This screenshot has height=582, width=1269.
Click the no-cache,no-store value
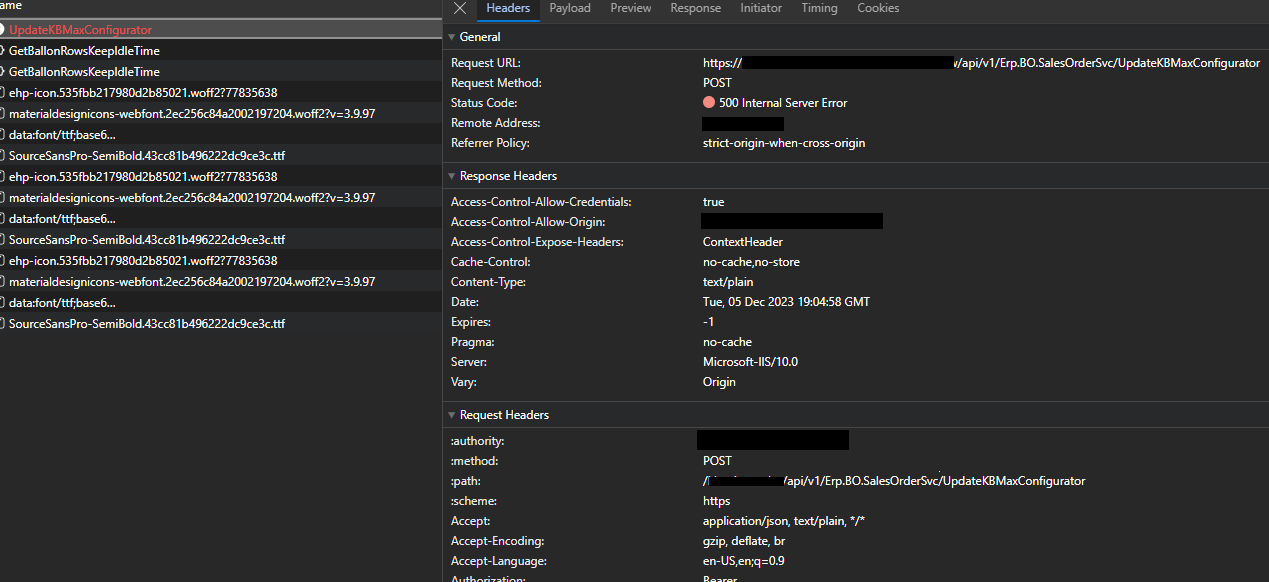(x=751, y=262)
